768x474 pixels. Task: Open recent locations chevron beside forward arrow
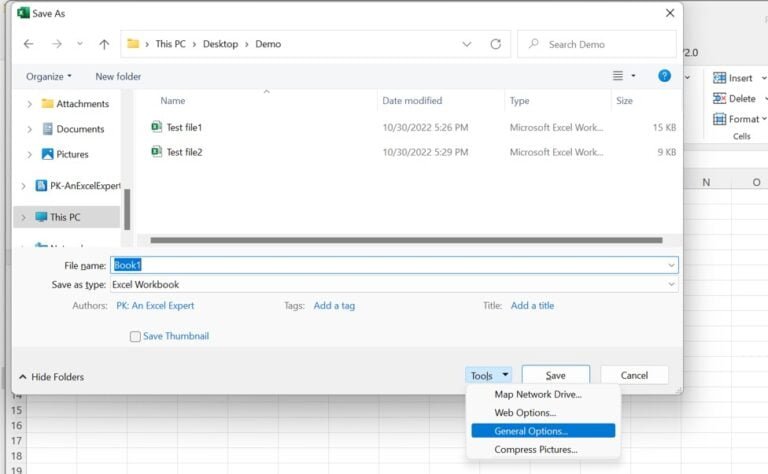80,44
